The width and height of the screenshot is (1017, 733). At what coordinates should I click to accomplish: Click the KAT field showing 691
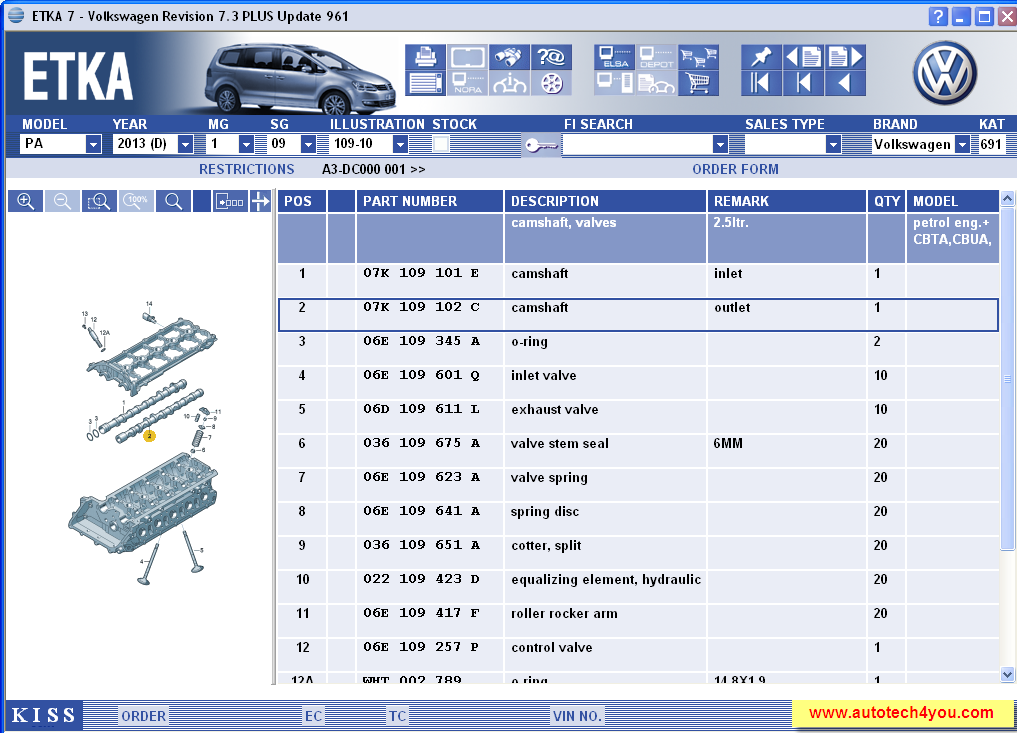tap(991, 144)
